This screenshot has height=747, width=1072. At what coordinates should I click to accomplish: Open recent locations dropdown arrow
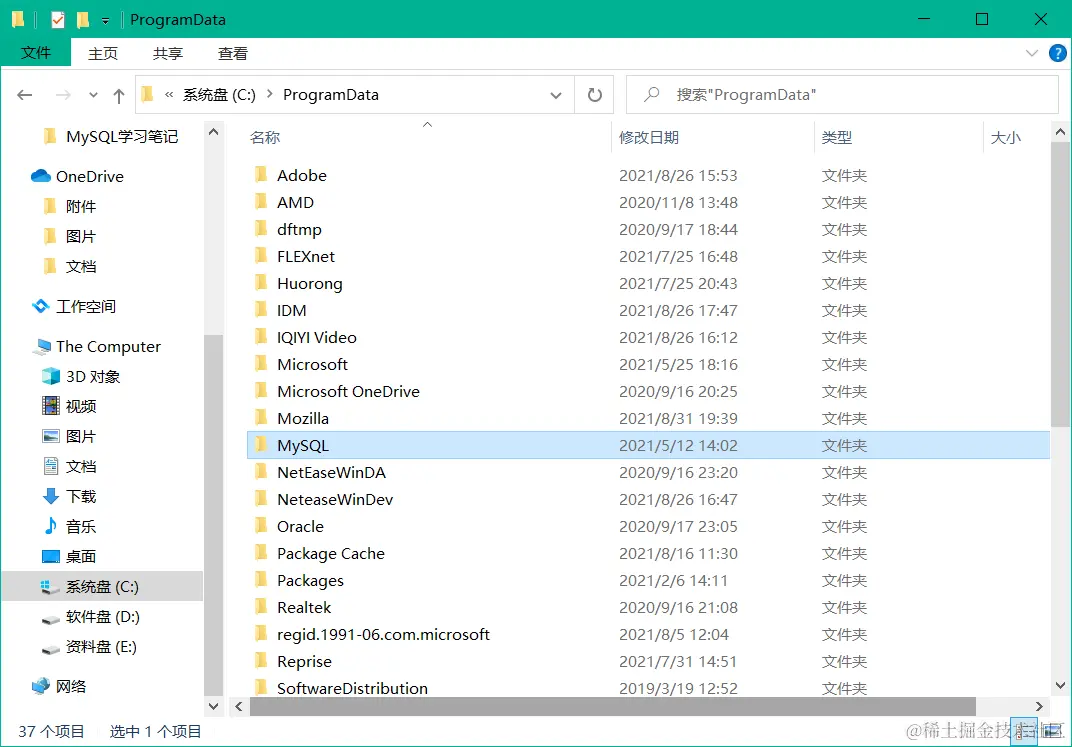click(93, 96)
